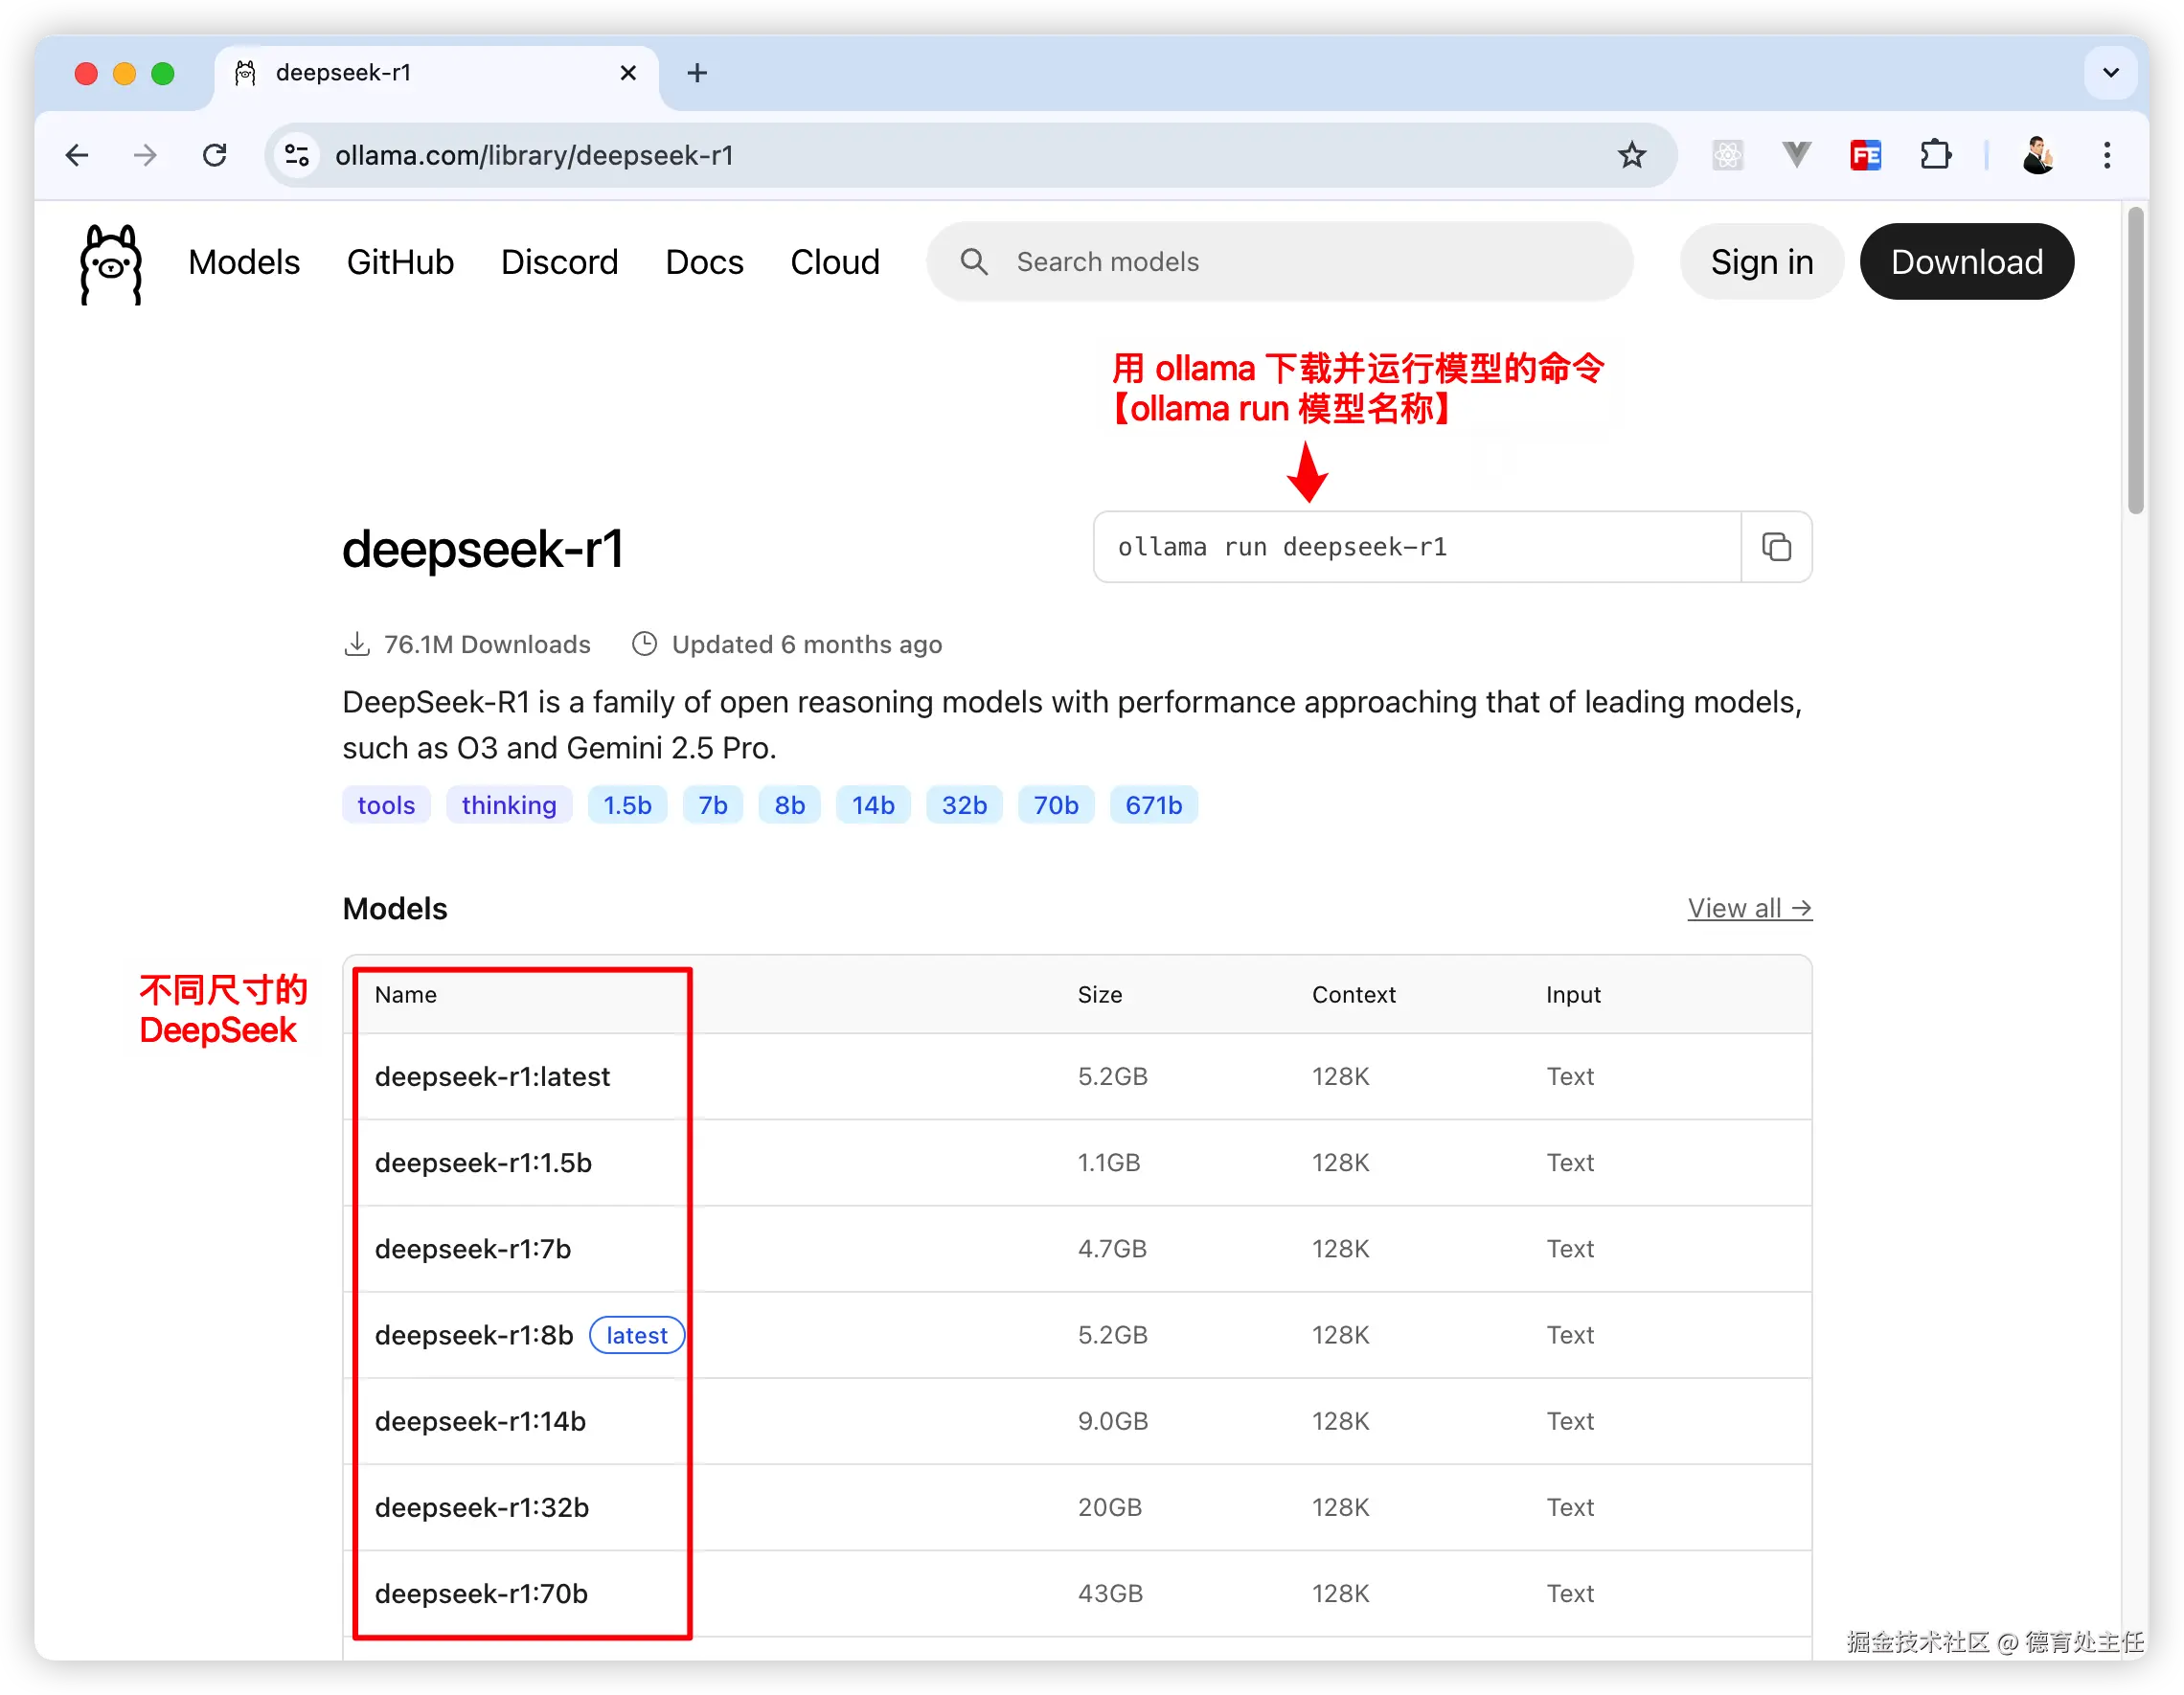Copy the ollama run command
This screenshot has height=1695, width=2184.
(1775, 547)
